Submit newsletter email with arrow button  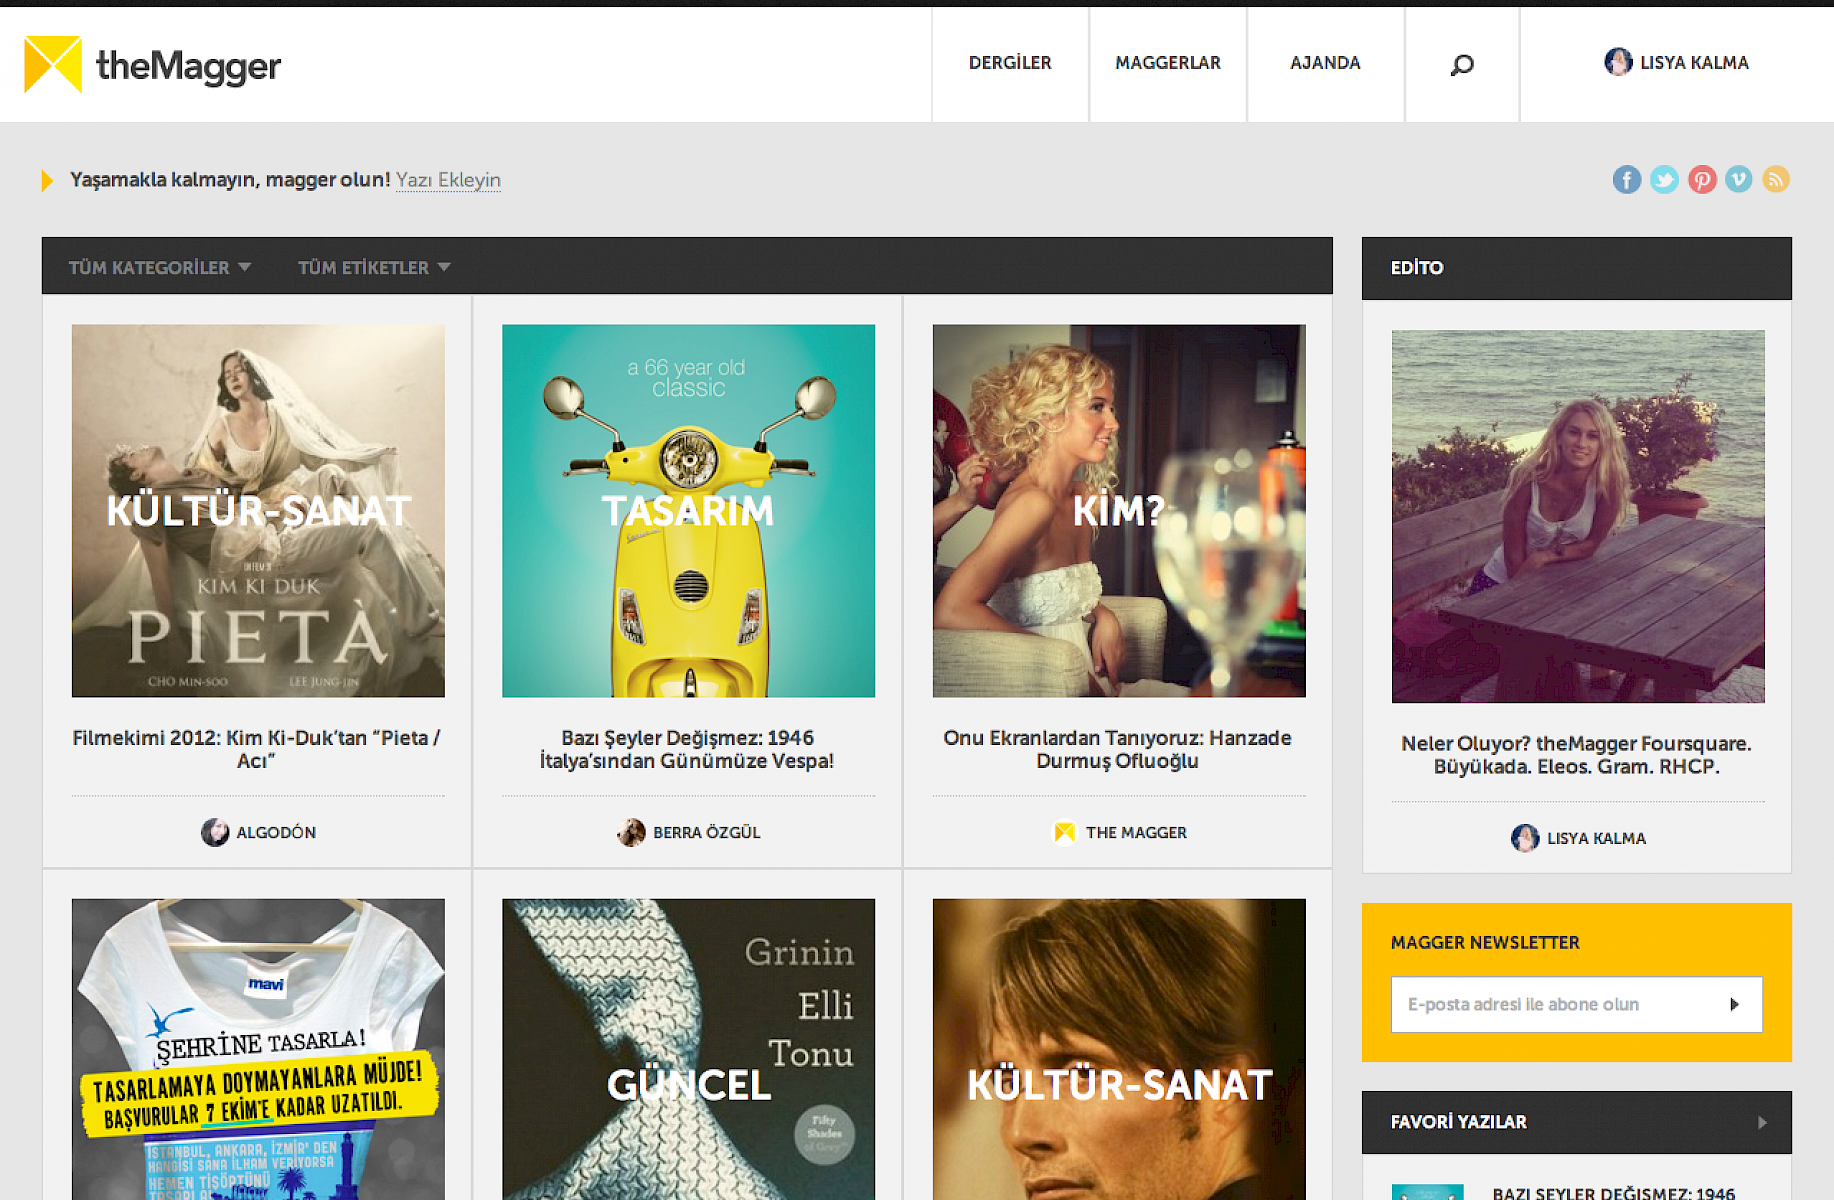coord(1735,1004)
